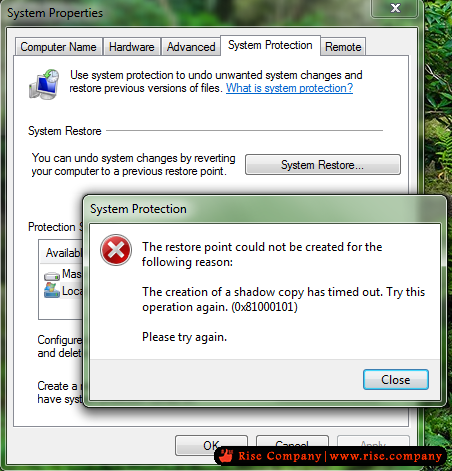Screen dimensions: 452x471
Task: Close the System Protection error dialog
Action: 396,379
